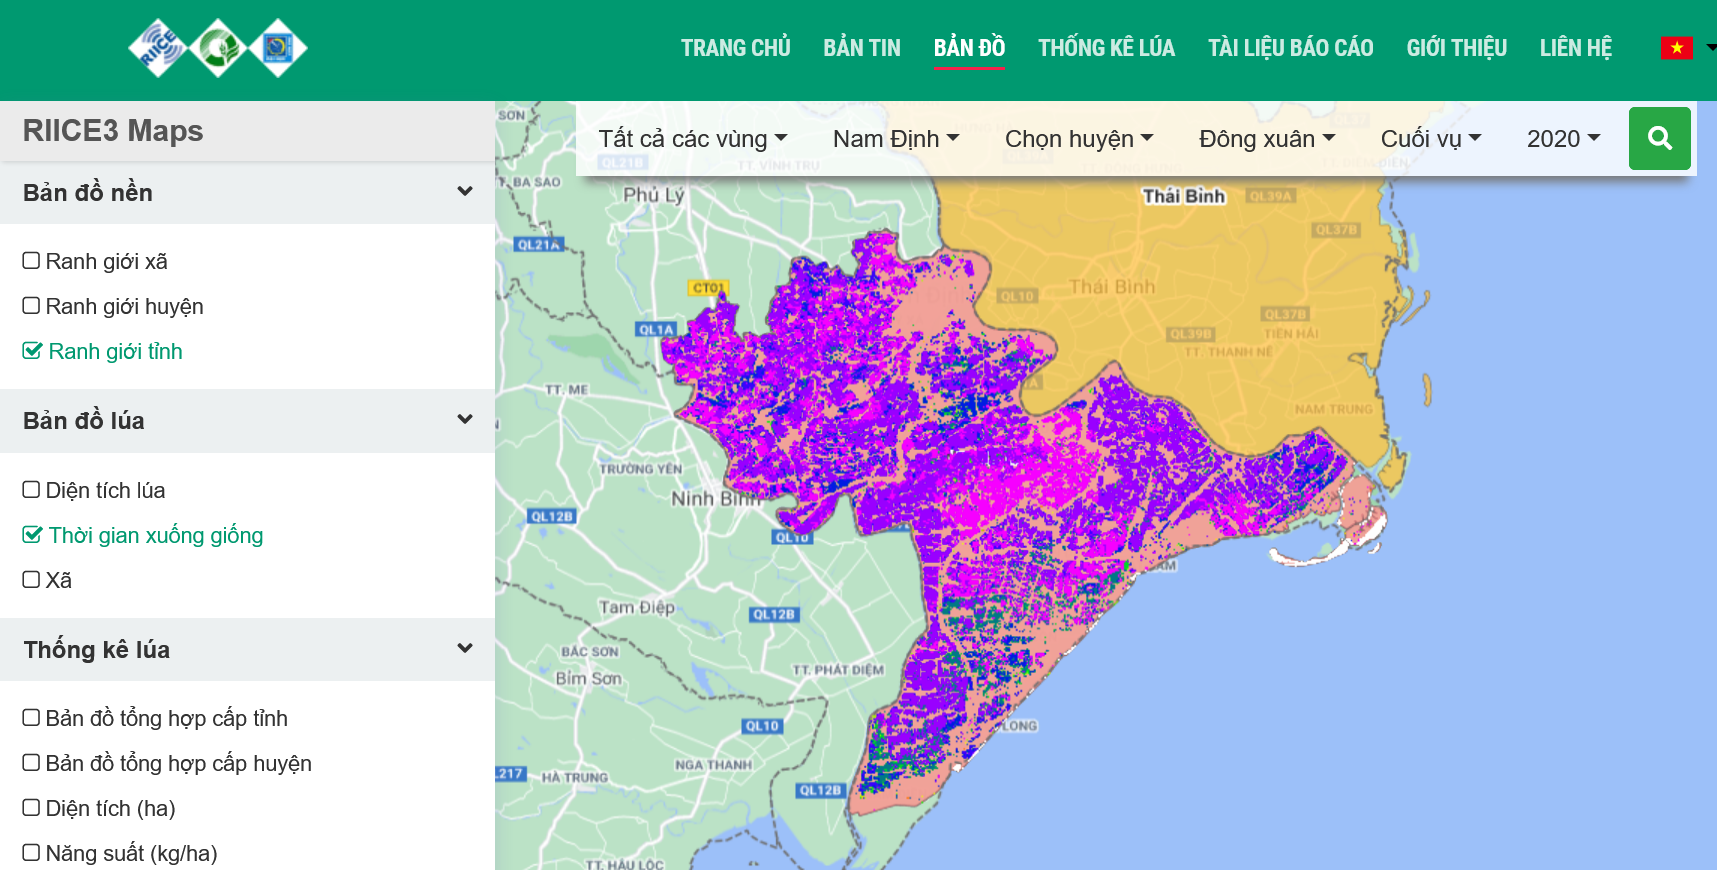1717x870 pixels.
Task: Click the CT01 highway marker on map
Action: point(708,288)
